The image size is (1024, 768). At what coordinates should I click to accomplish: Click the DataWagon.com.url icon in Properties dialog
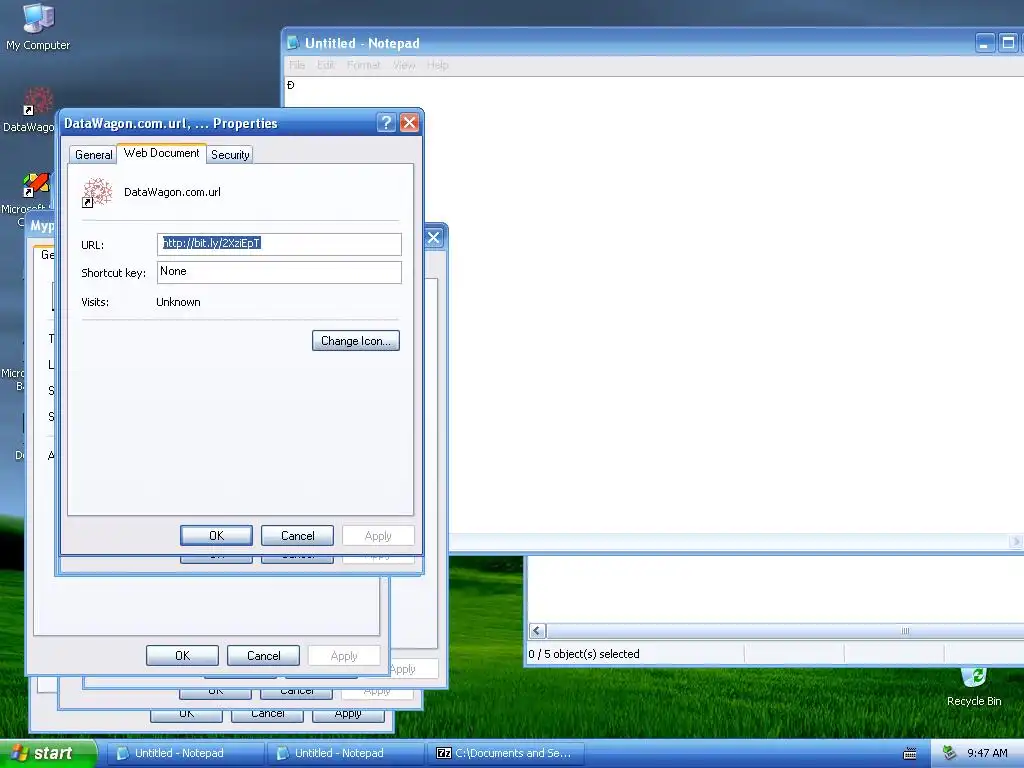point(97,192)
